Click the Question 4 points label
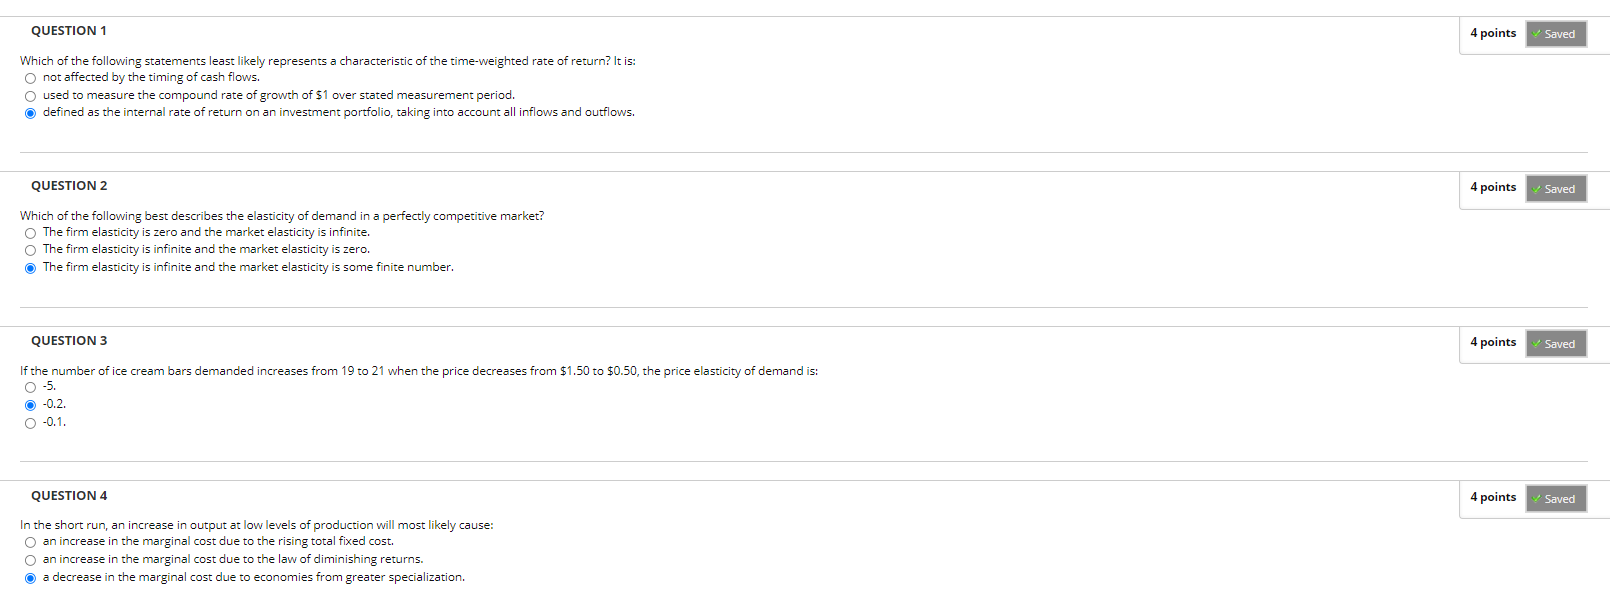Screen dimensions: 1610x616 coord(1493,498)
